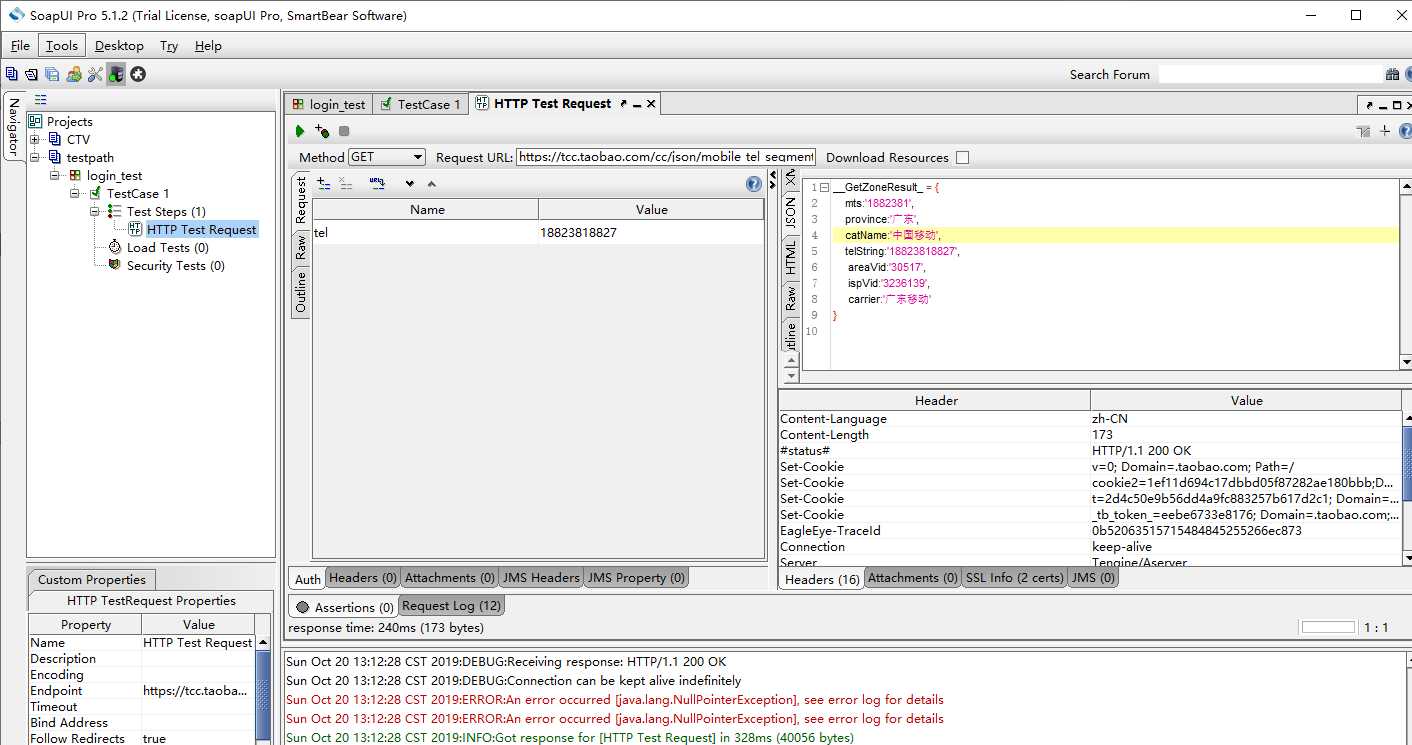Undock the HTTP Test Request tab with arrow icon
This screenshot has height=745, width=1412.
pyautogui.click(x=624, y=104)
